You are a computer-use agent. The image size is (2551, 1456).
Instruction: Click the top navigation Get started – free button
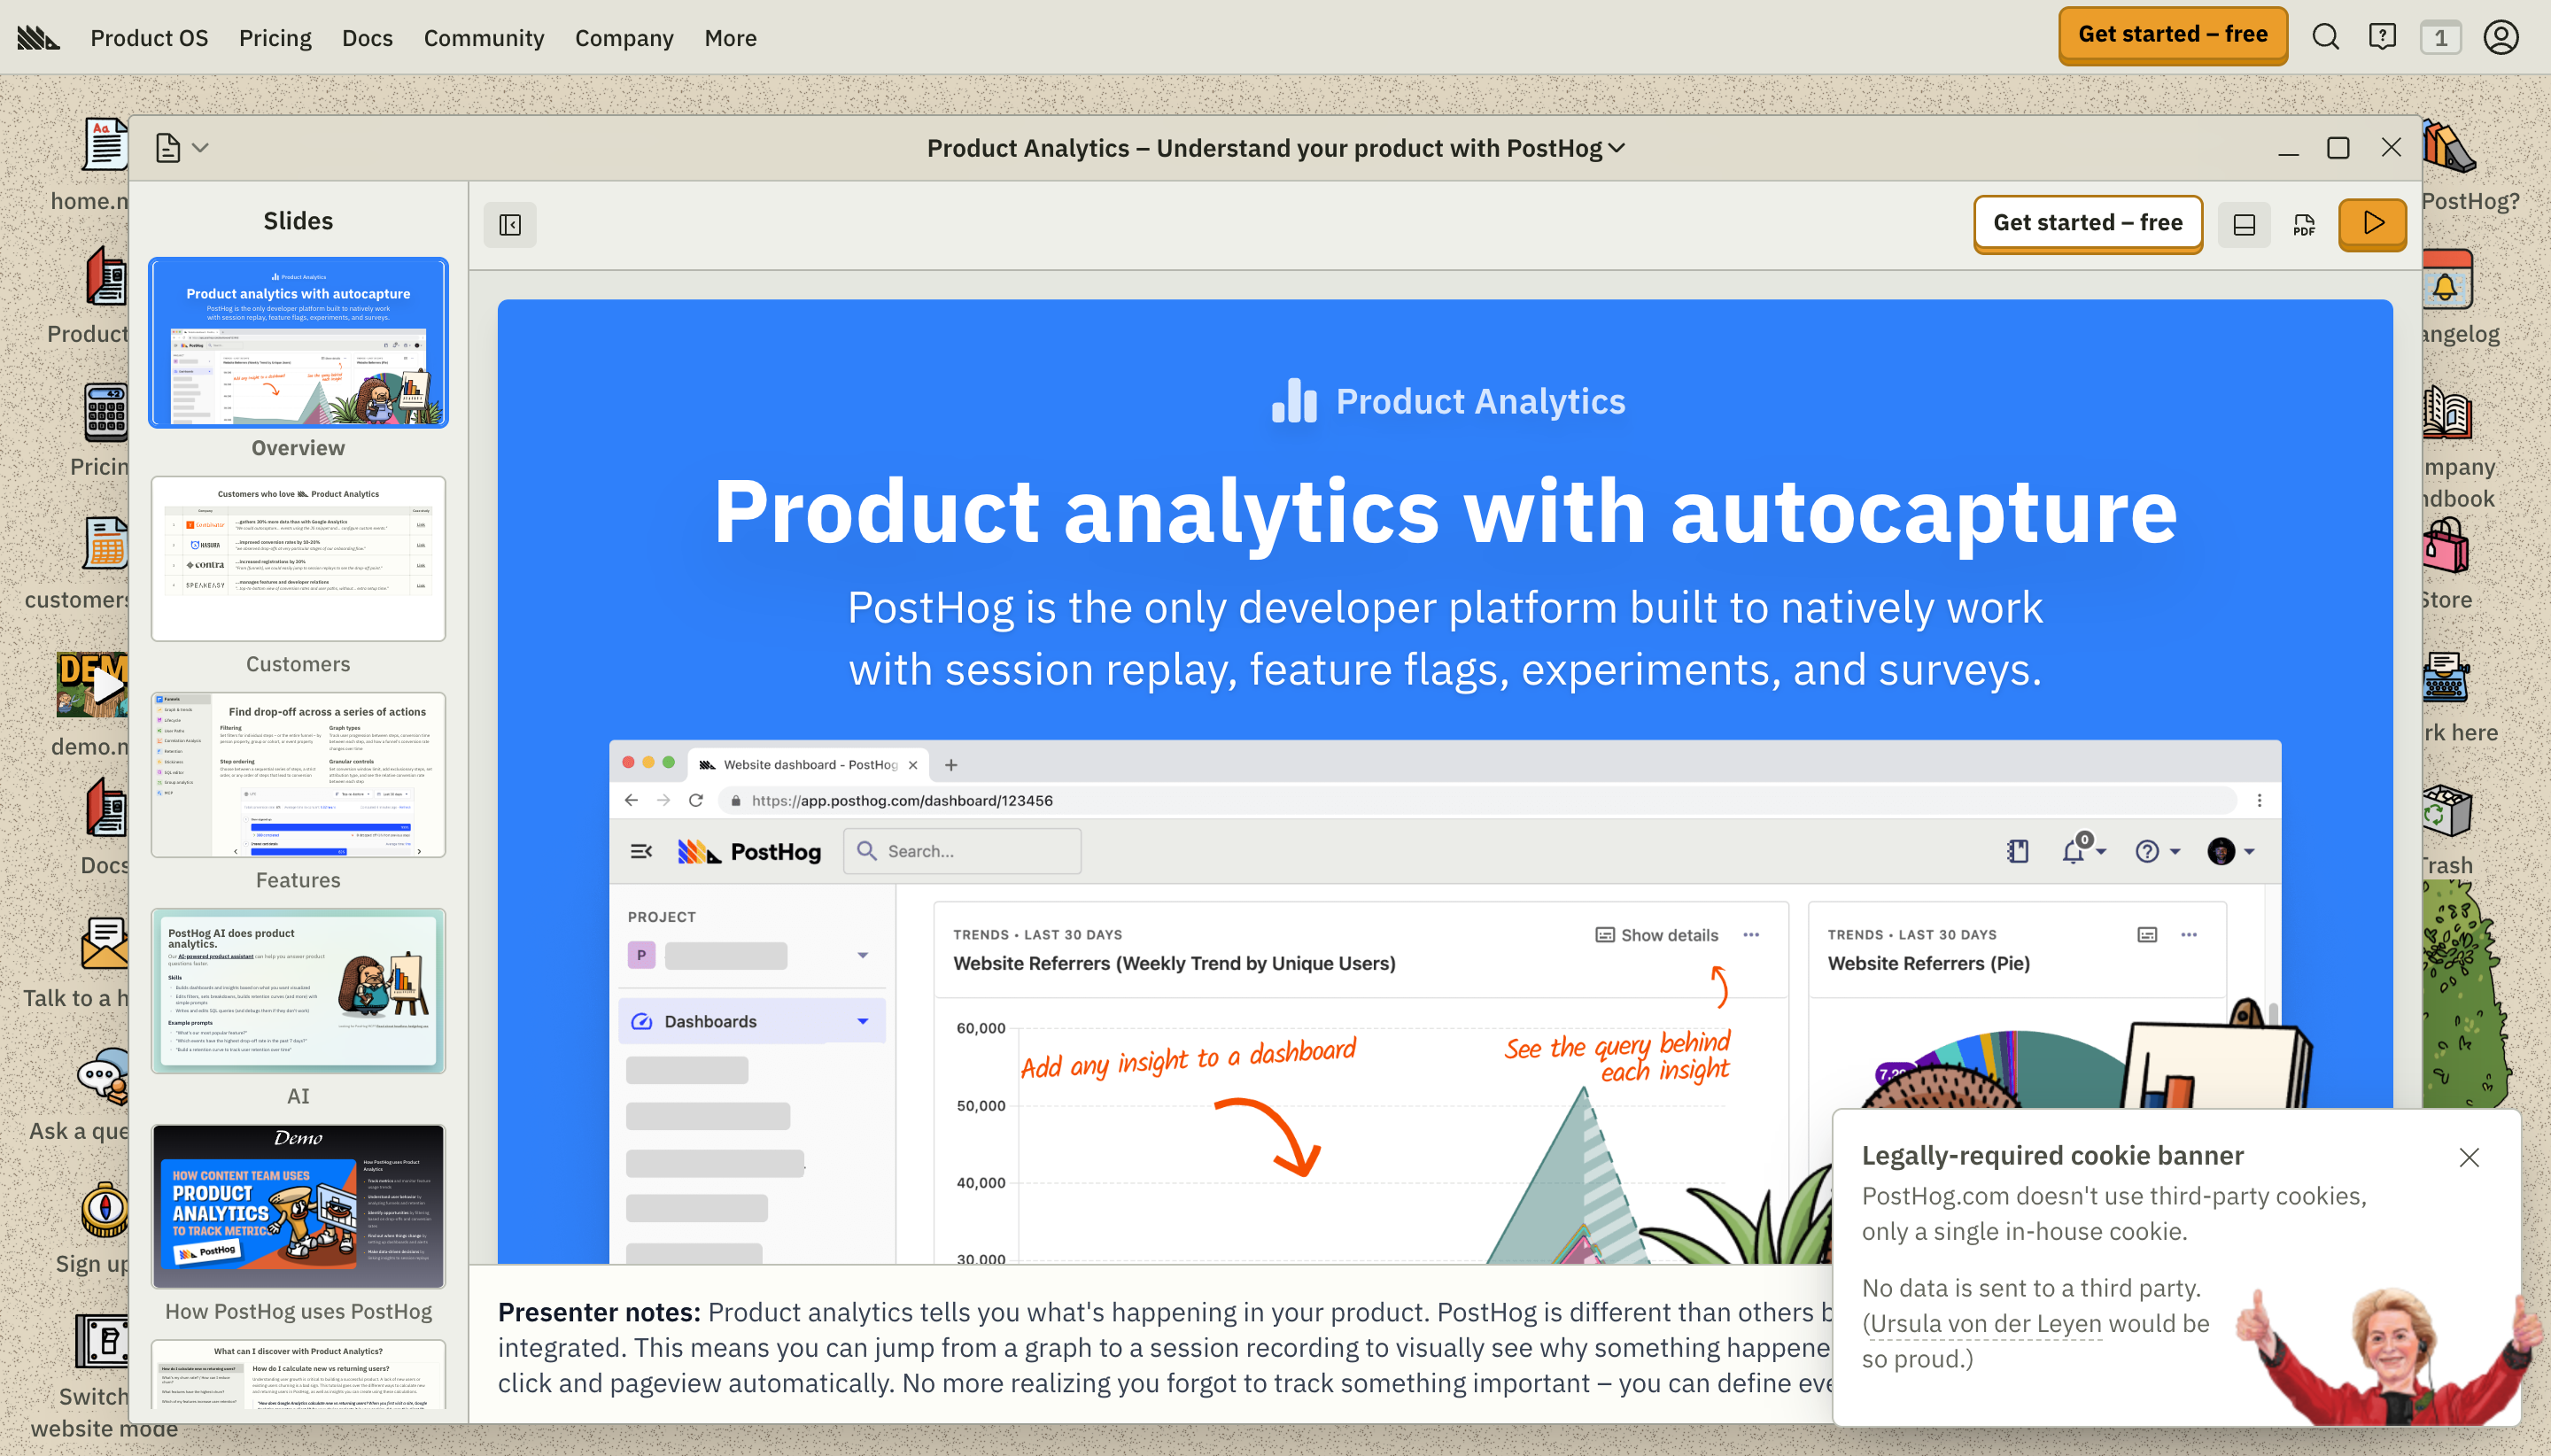click(x=2172, y=35)
